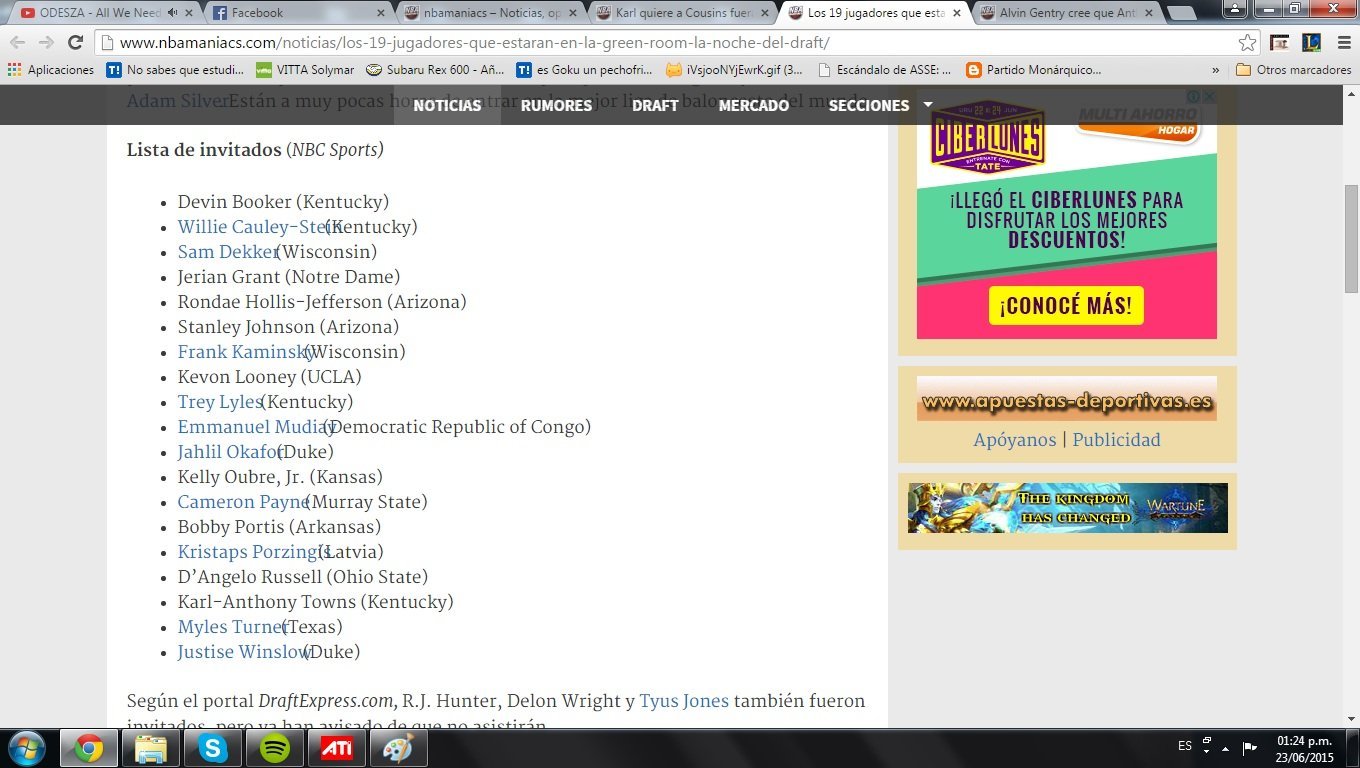The height and width of the screenshot is (768, 1360).
Task: Open the MERCADO menu item
Action: click(x=754, y=105)
